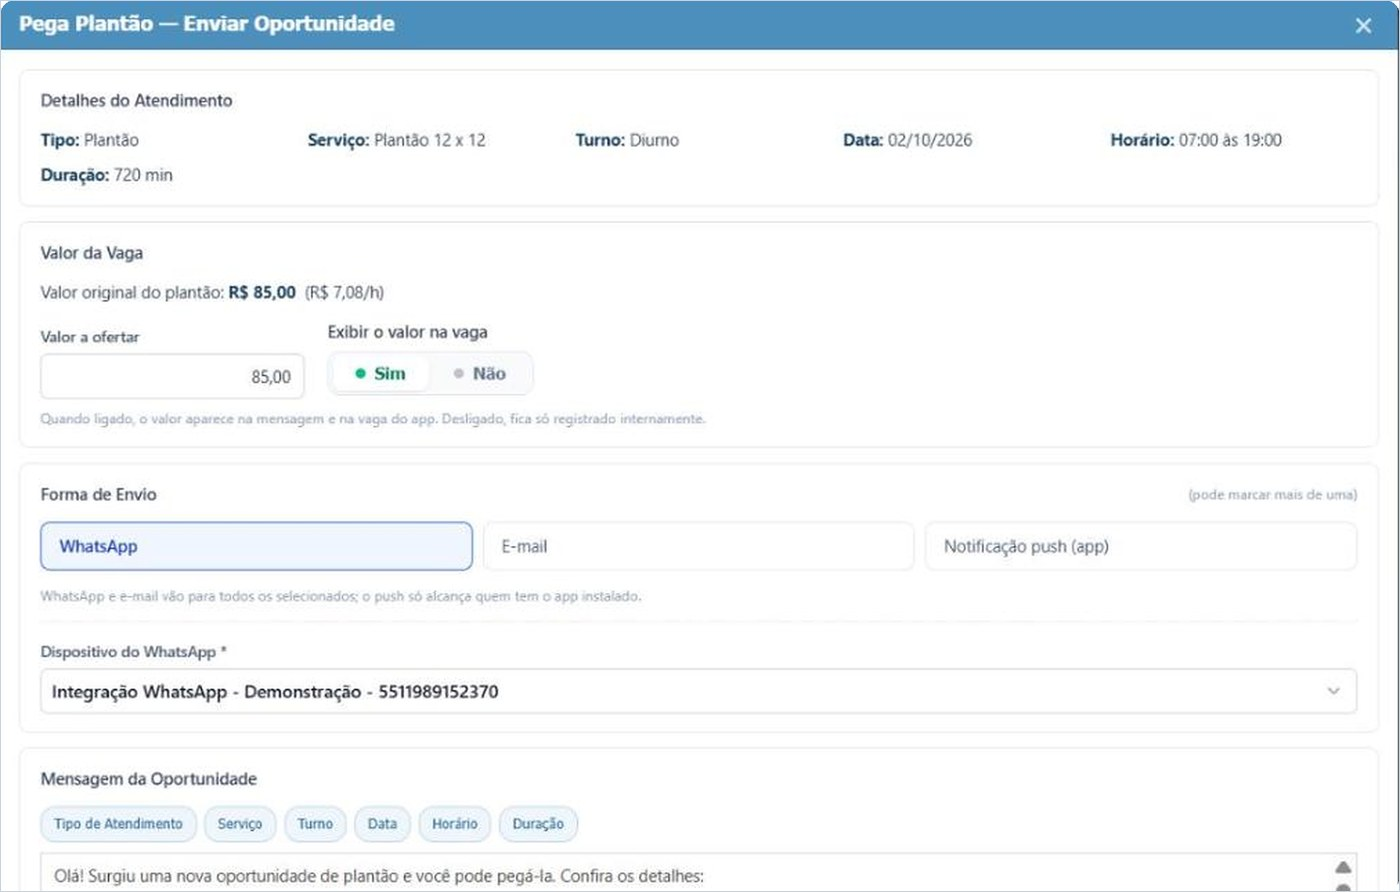Click the Turno value Diurno
This screenshot has height=892, width=1400.
point(654,140)
